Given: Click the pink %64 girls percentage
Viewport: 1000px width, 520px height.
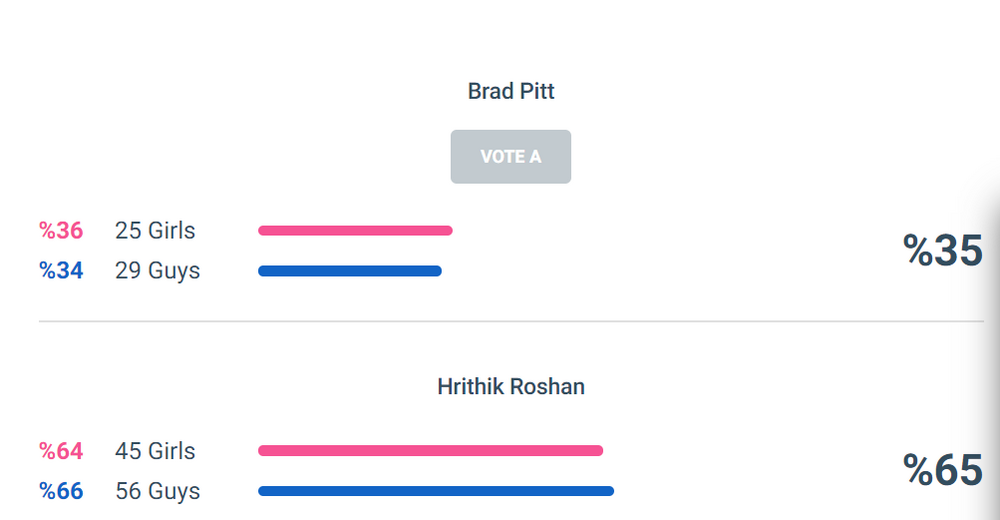Looking at the screenshot, I should [x=61, y=451].
